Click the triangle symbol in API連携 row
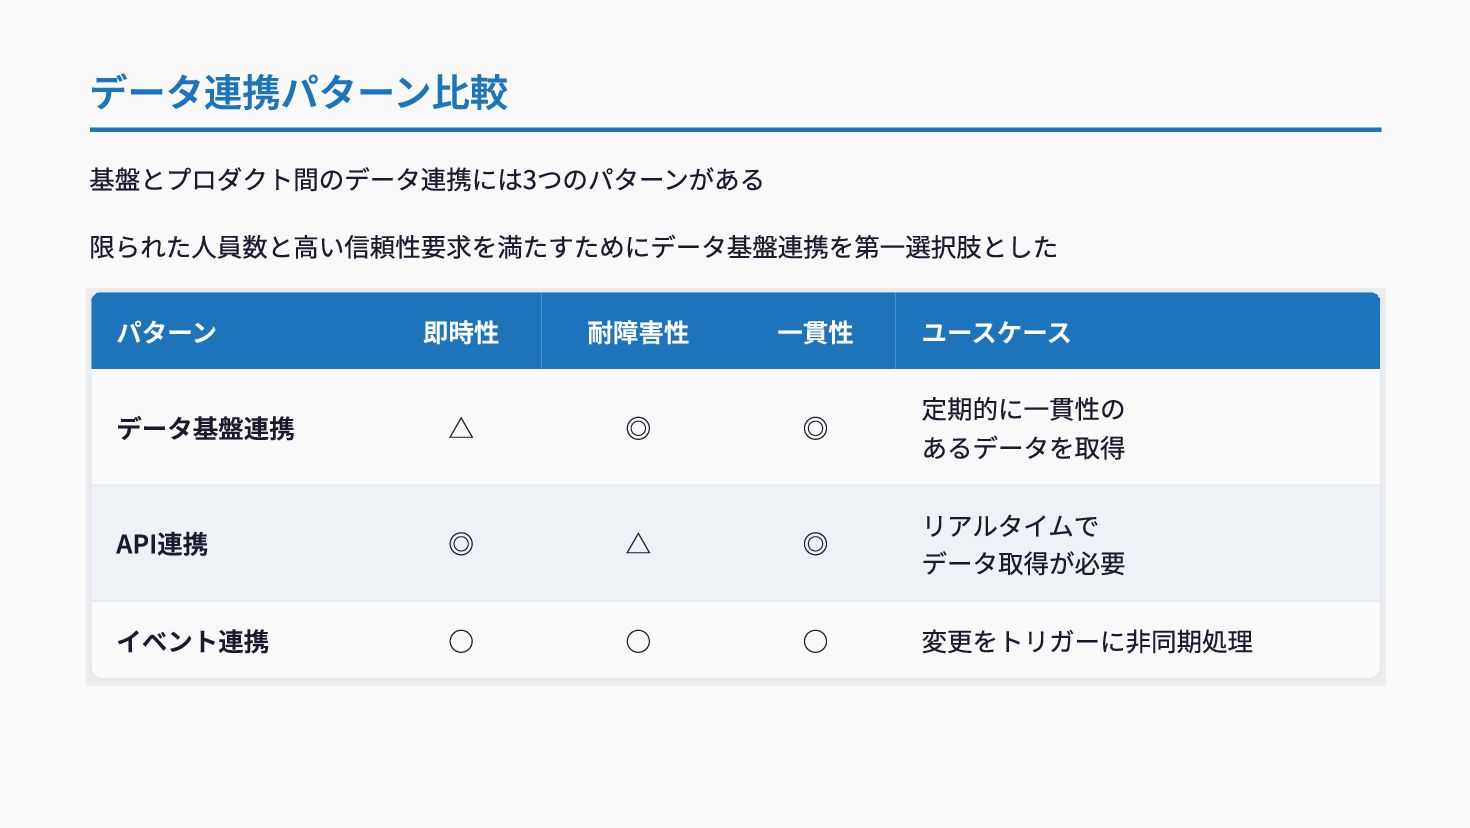This screenshot has width=1470, height=828. [x=638, y=544]
